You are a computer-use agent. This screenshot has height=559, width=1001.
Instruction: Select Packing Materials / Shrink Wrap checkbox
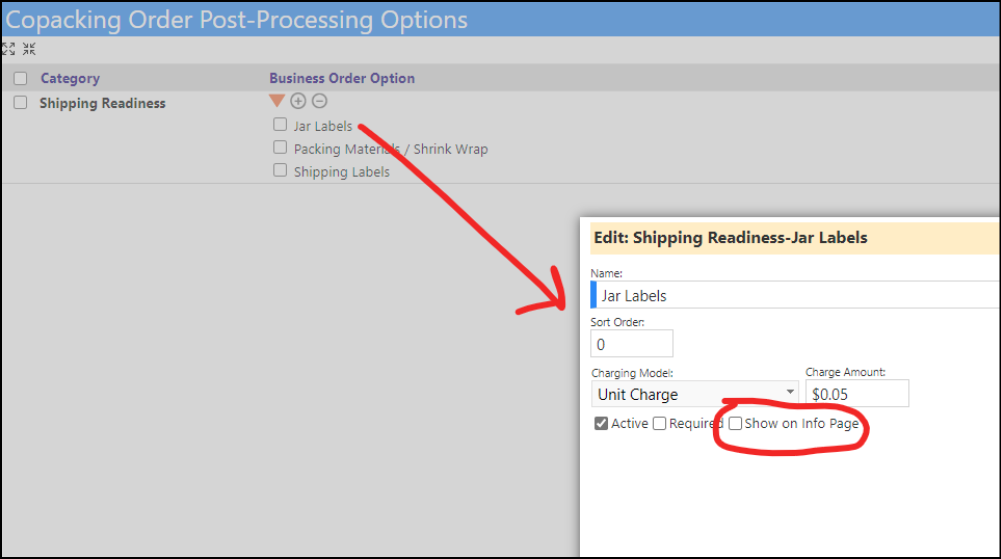pyautogui.click(x=280, y=147)
